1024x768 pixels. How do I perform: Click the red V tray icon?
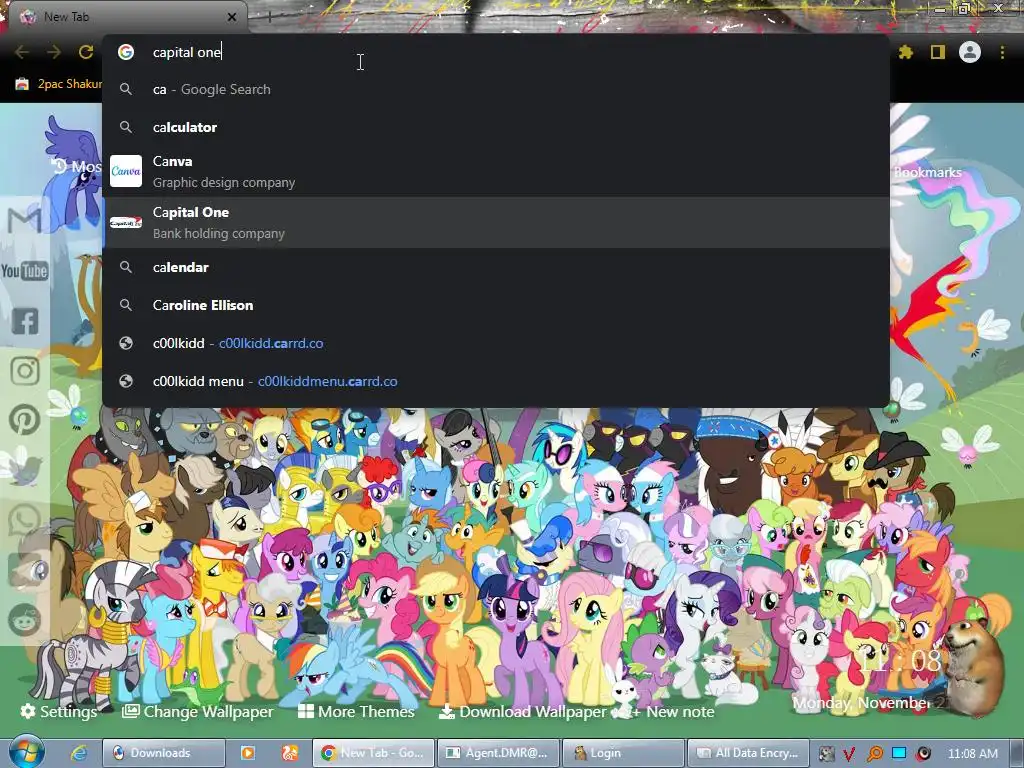point(849,753)
